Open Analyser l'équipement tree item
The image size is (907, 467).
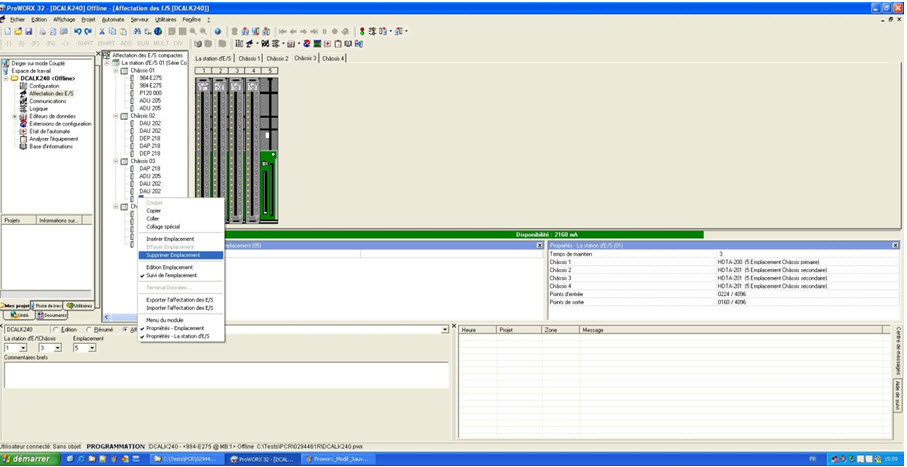pos(54,138)
